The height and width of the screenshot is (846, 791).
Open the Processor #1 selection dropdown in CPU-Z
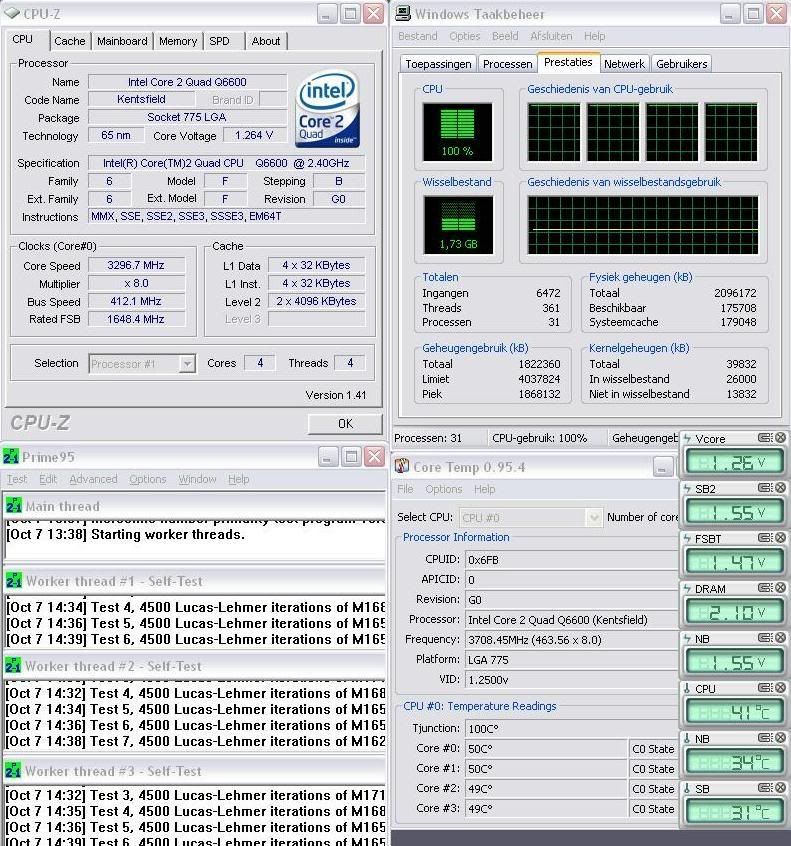[x=187, y=364]
